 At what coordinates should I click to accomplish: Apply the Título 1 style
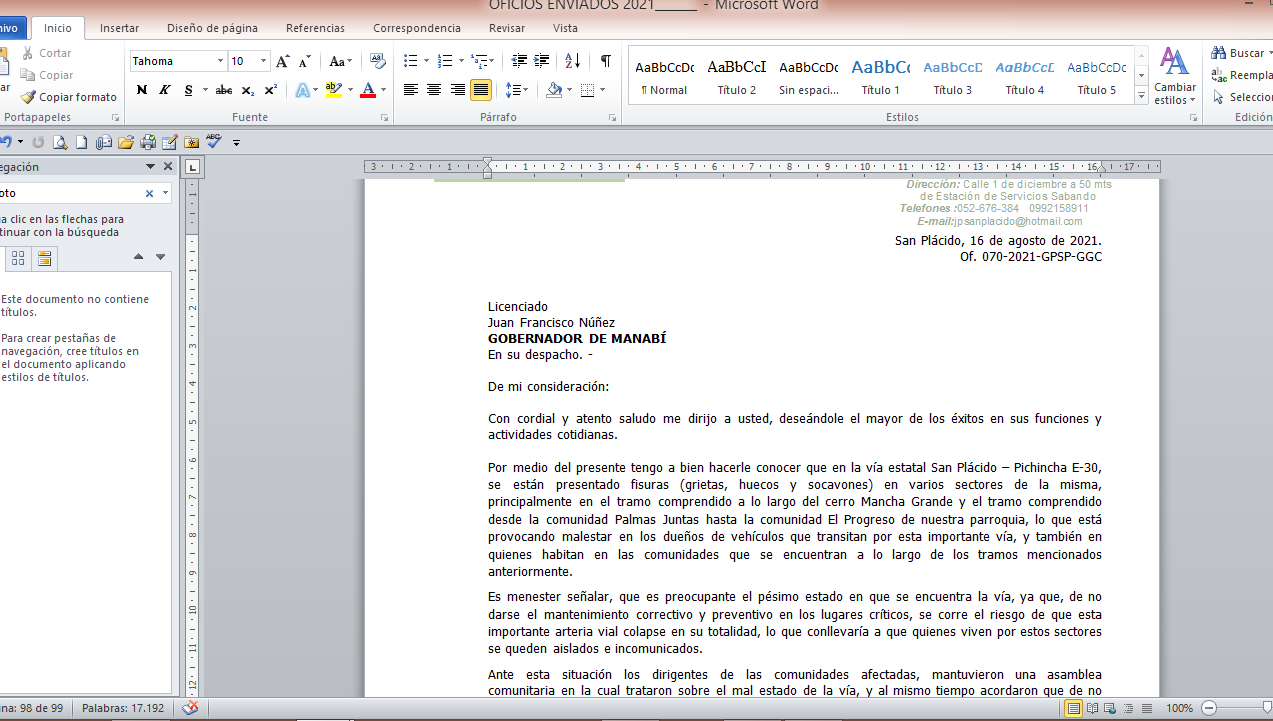coord(880,77)
